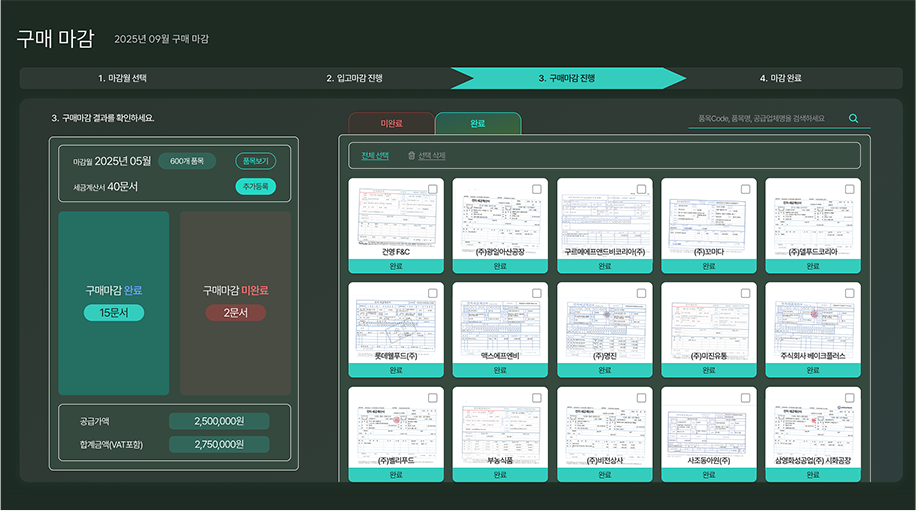916x511 pixels.
Task: Open the 사조동아원(주) invoice thumbnail
Action: 709,425
